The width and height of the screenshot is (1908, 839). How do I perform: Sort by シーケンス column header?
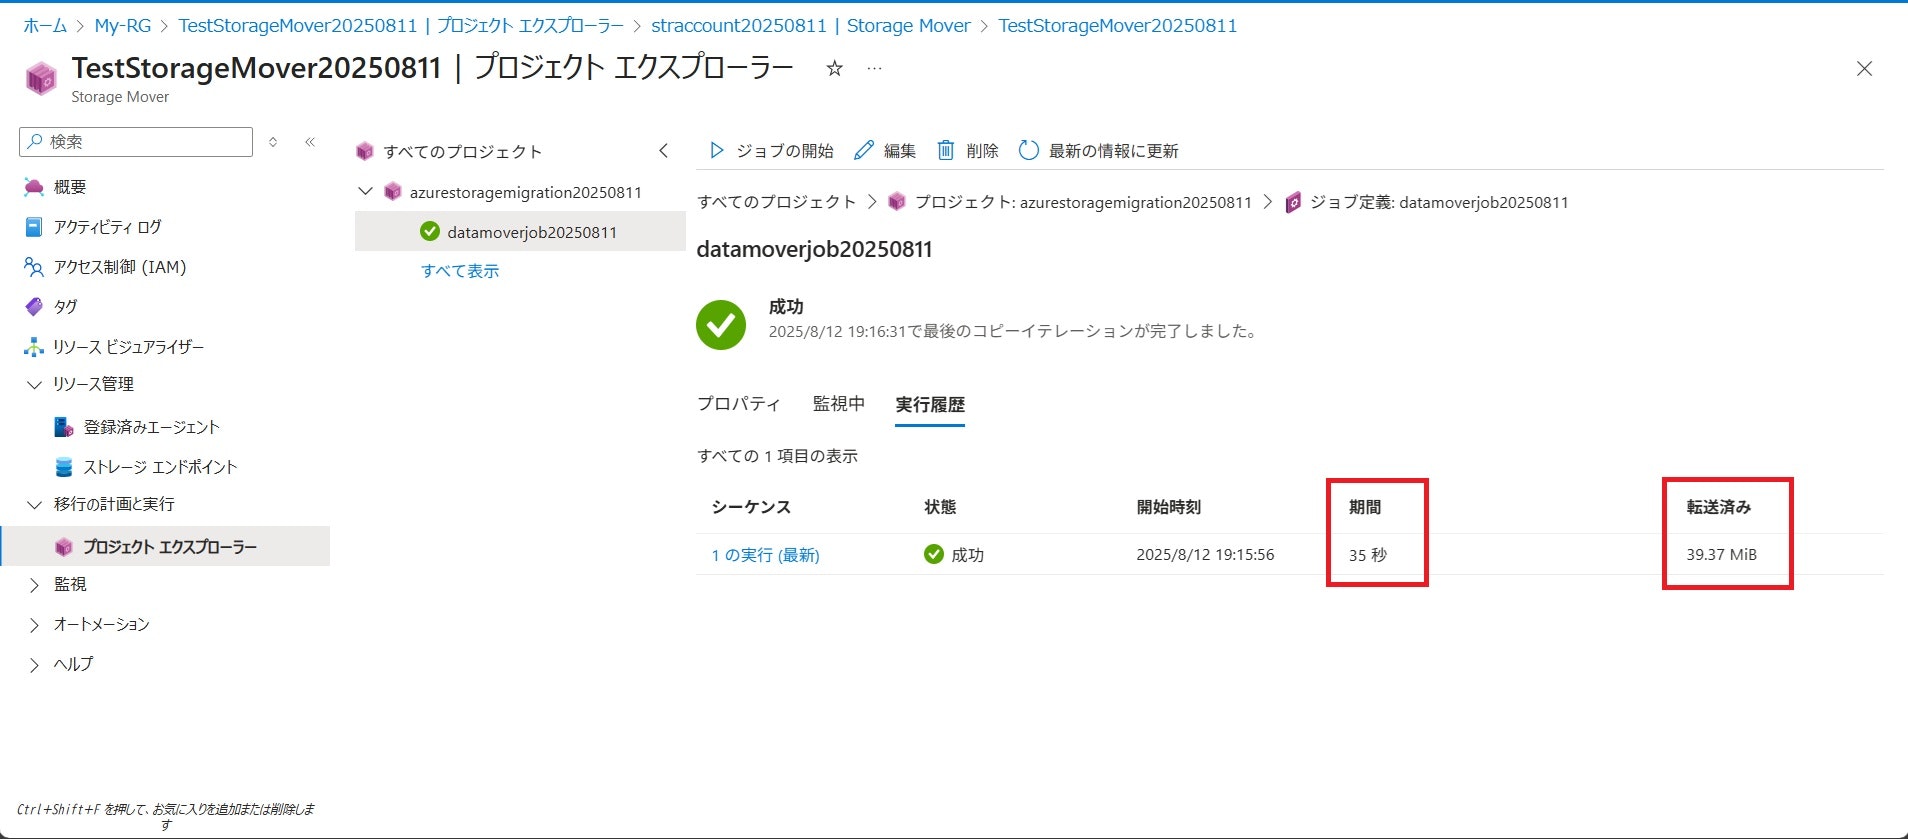click(751, 507)
